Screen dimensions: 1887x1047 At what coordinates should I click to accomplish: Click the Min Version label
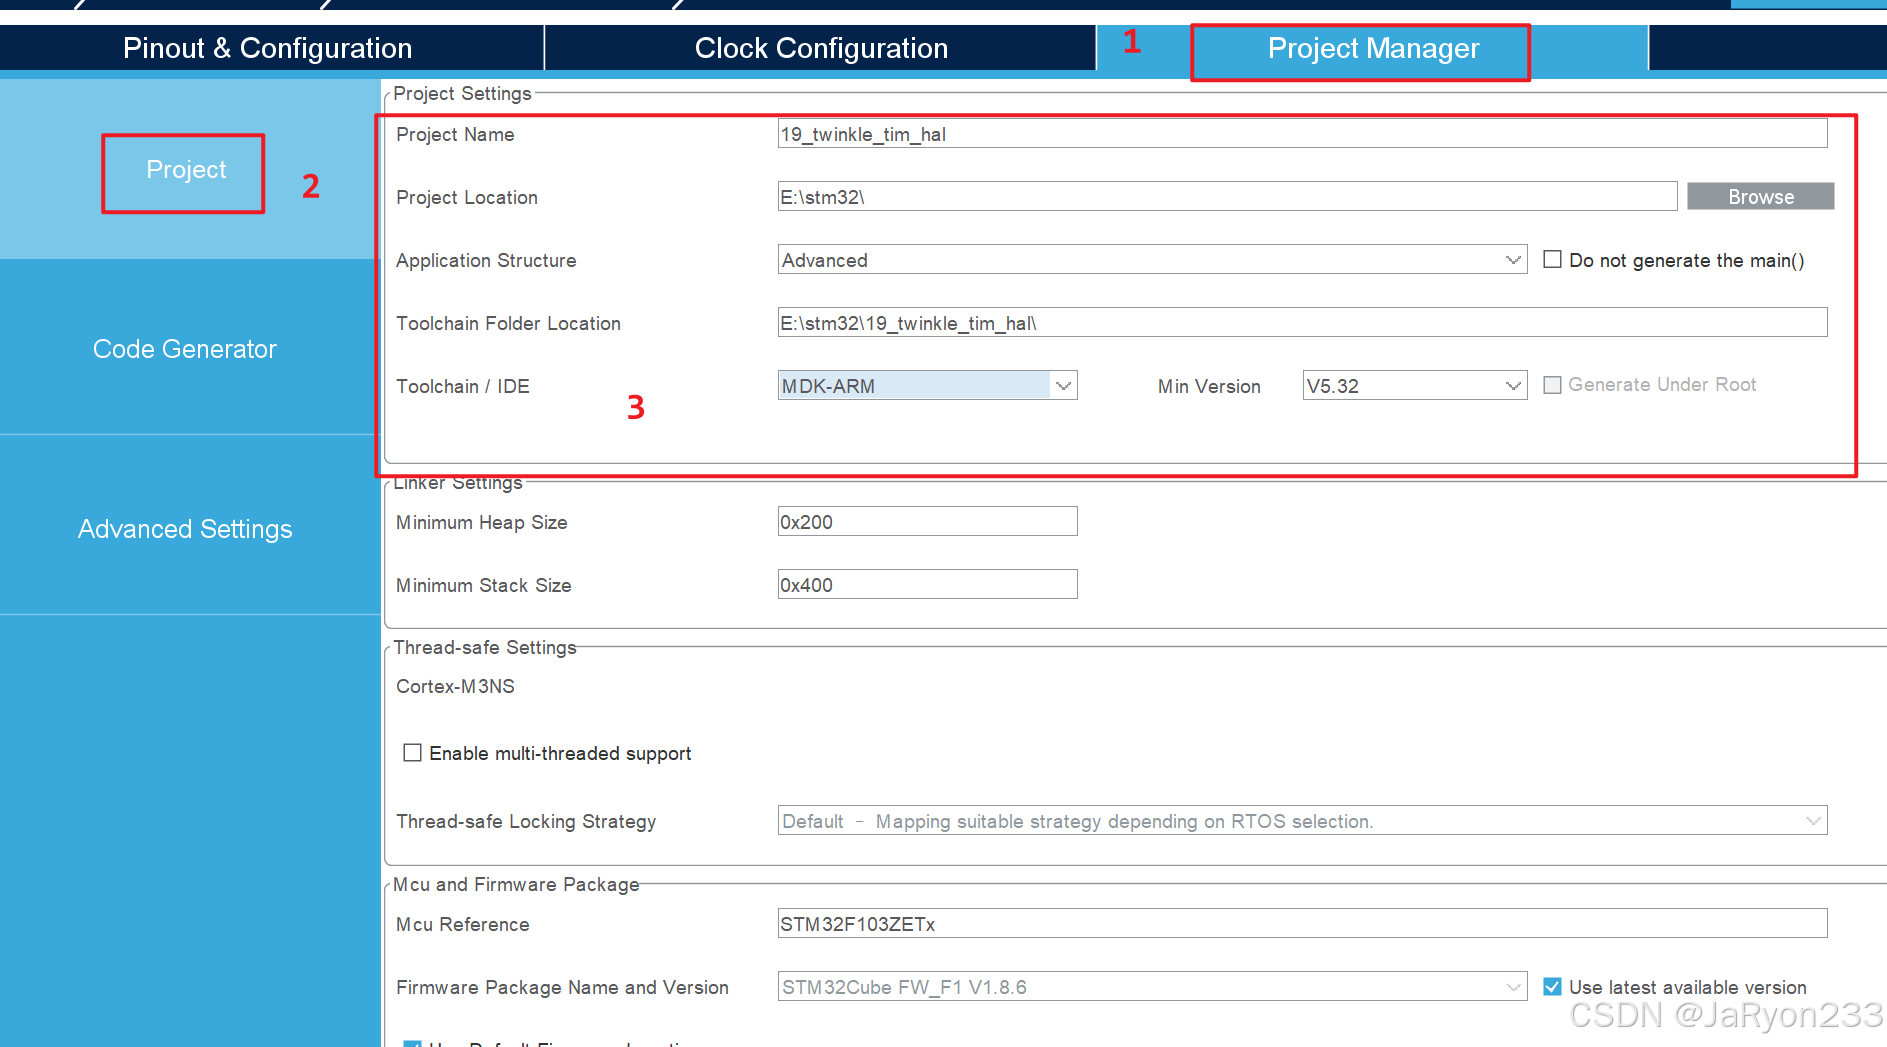pyautogui.click(x=1209, y=387)
